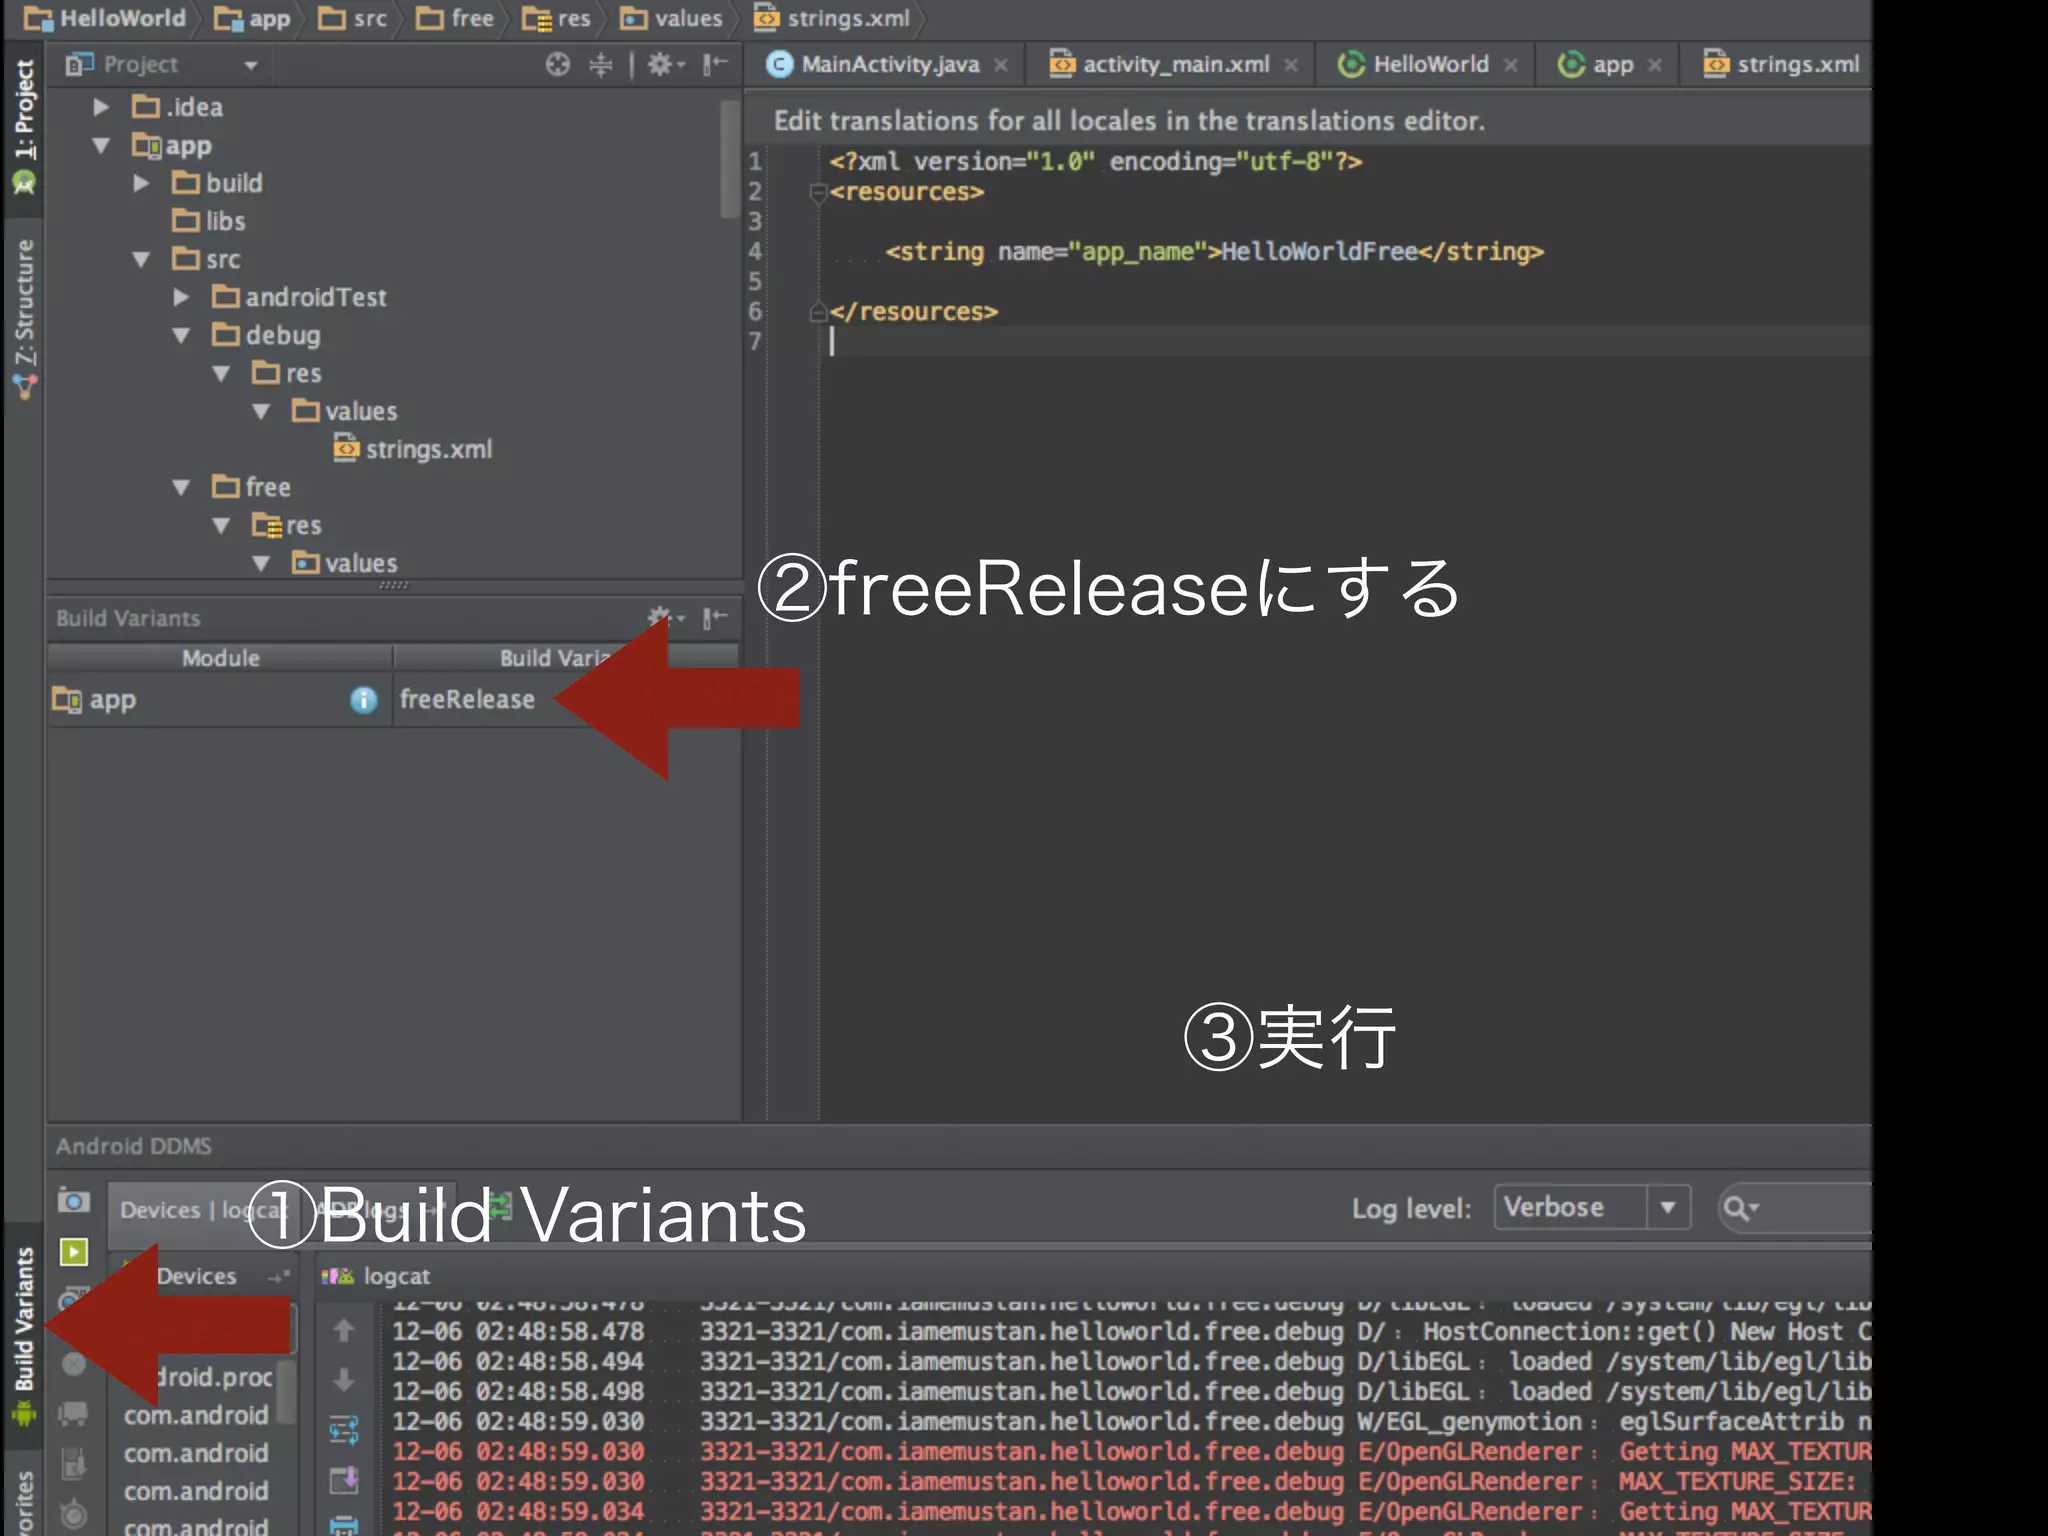Fold the resources tag in the gutter
This screenshot has width=2048, height=1536.
pos(817,192)
